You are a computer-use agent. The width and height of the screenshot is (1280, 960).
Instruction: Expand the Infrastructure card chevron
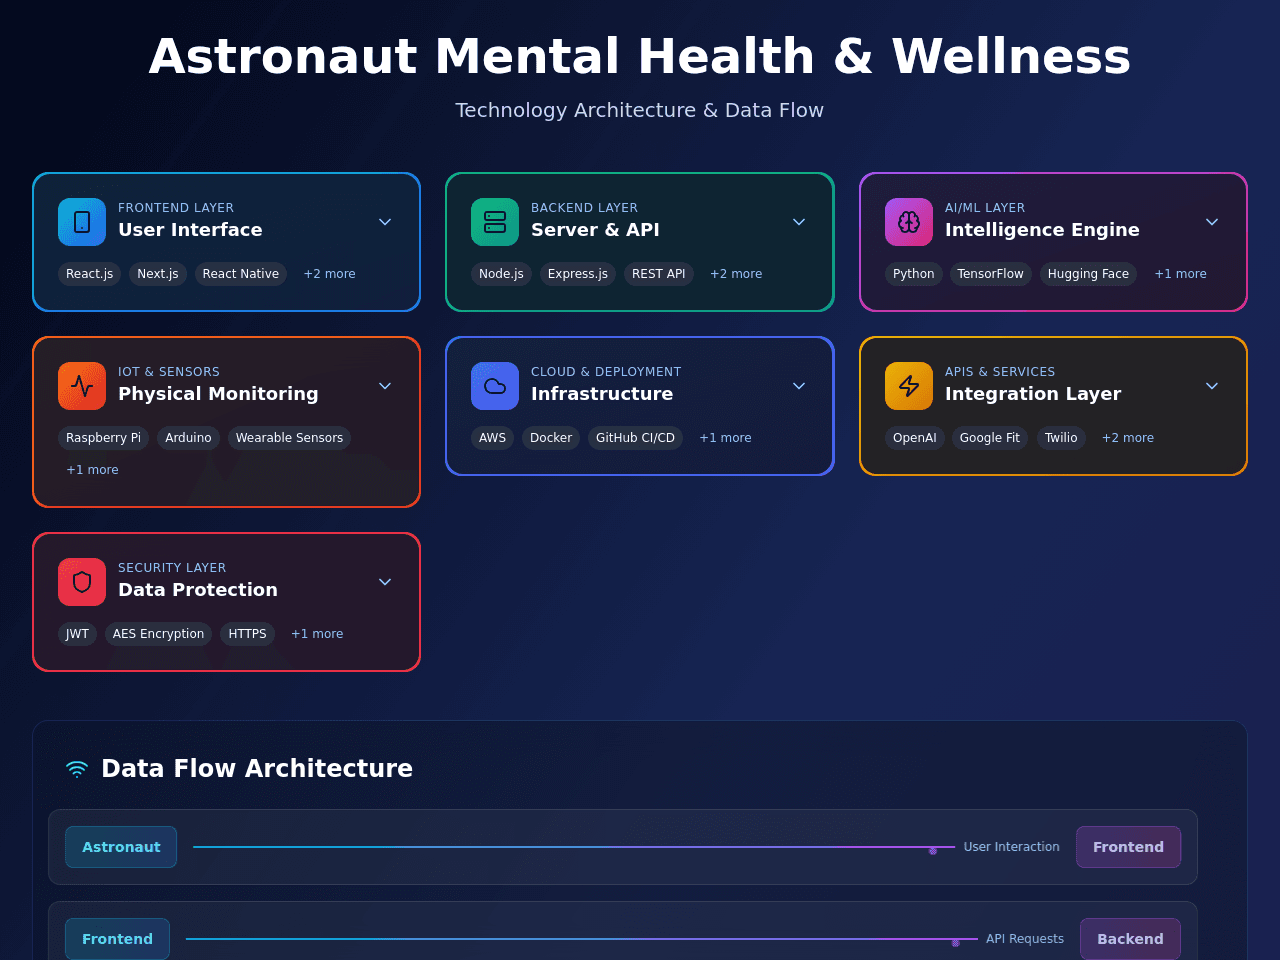[799, 386]
